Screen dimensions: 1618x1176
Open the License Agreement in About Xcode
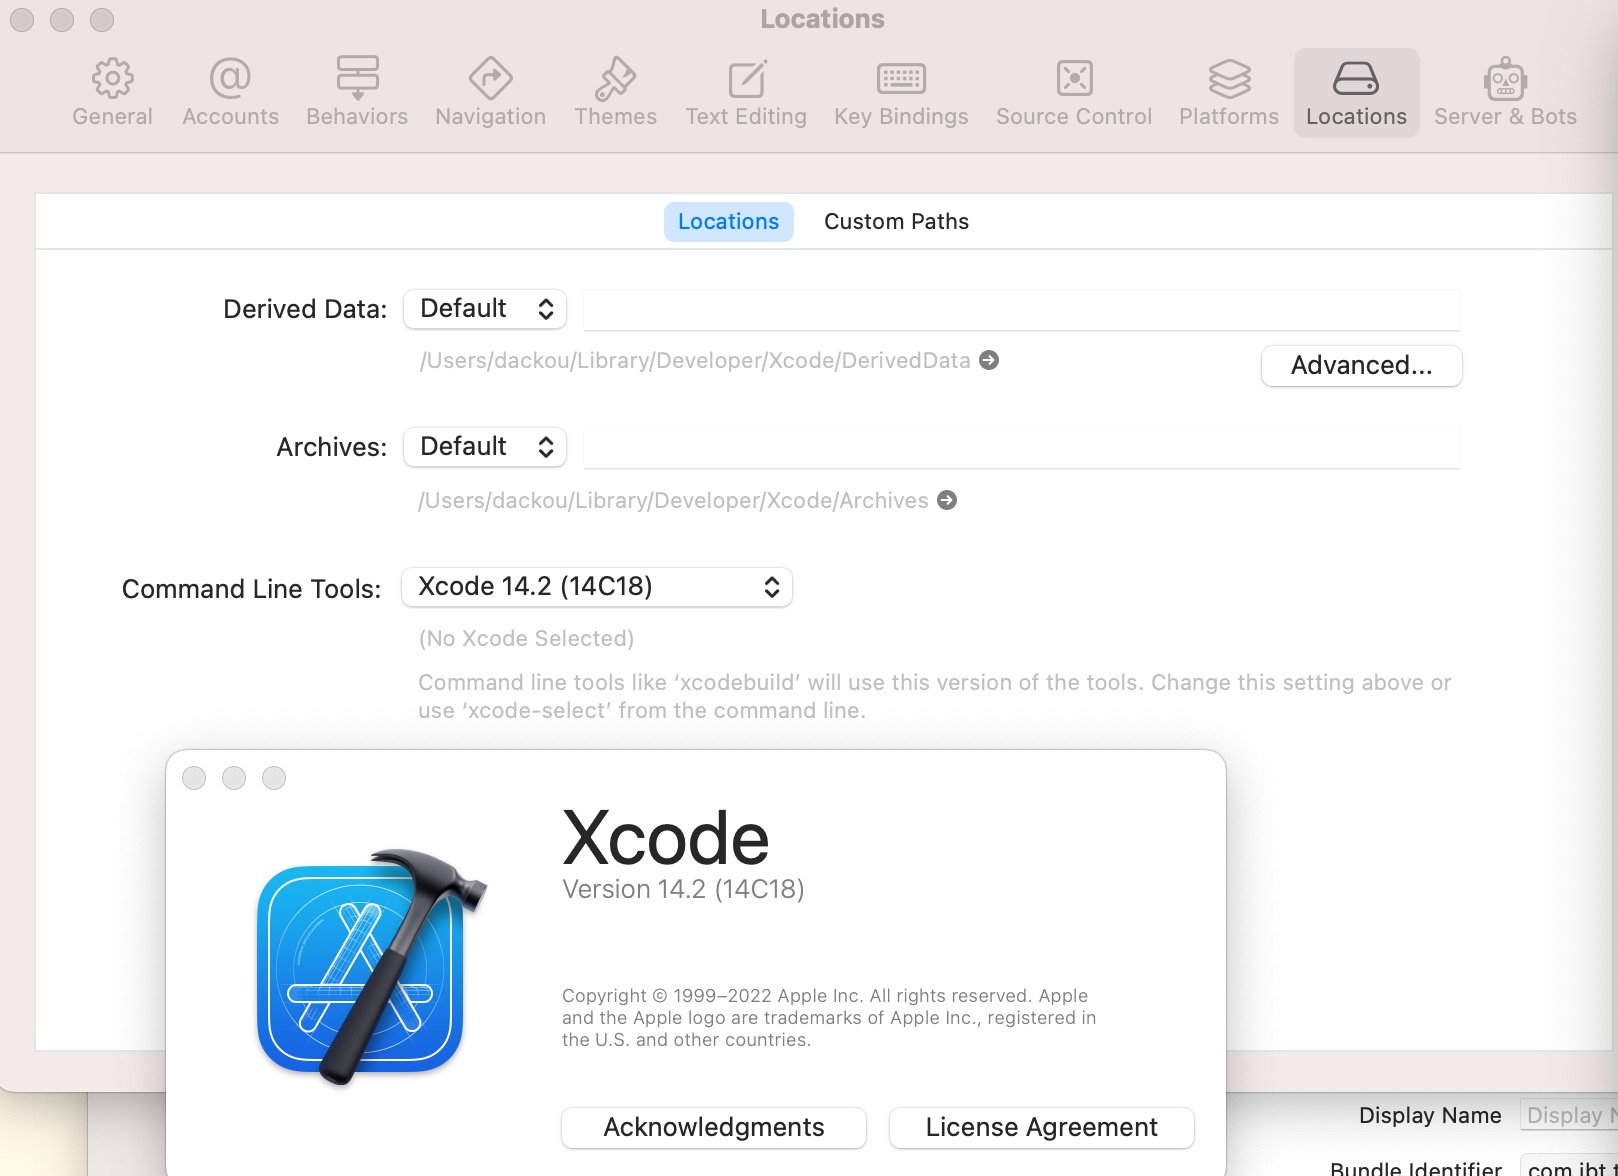[x=1041, y=1127]
